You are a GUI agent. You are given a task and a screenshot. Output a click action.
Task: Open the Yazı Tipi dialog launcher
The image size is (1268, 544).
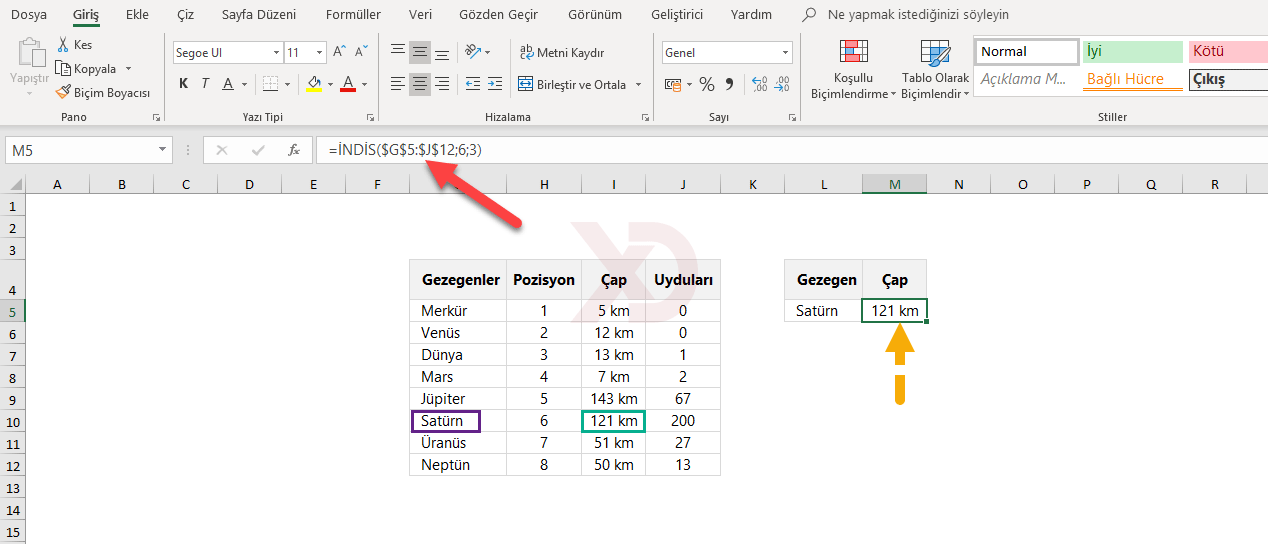pyautogui.click(x=371, y=118)
